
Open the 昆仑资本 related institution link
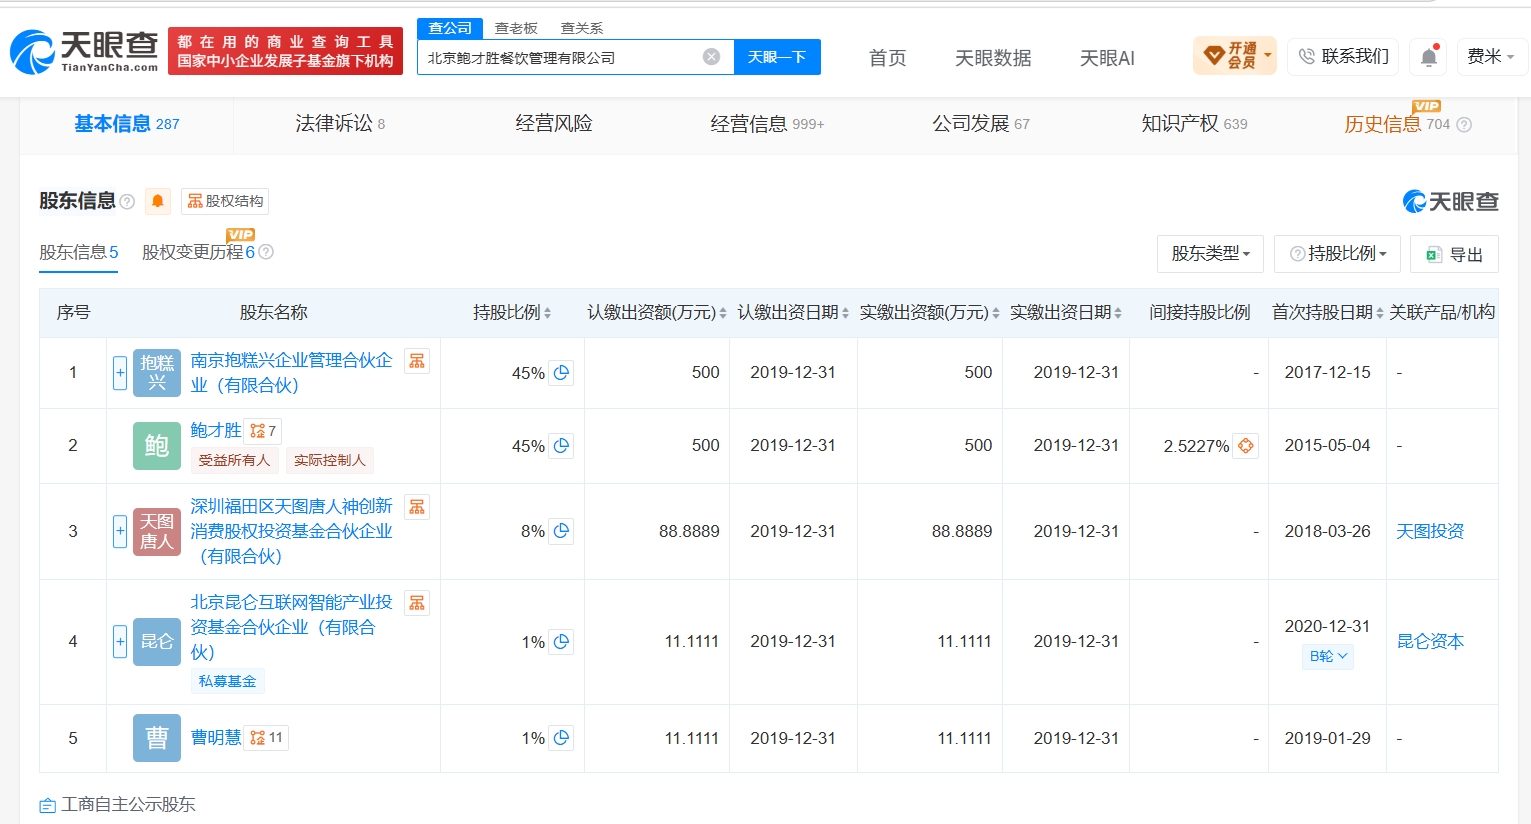pyautogui.click(x=1430, y=642)
